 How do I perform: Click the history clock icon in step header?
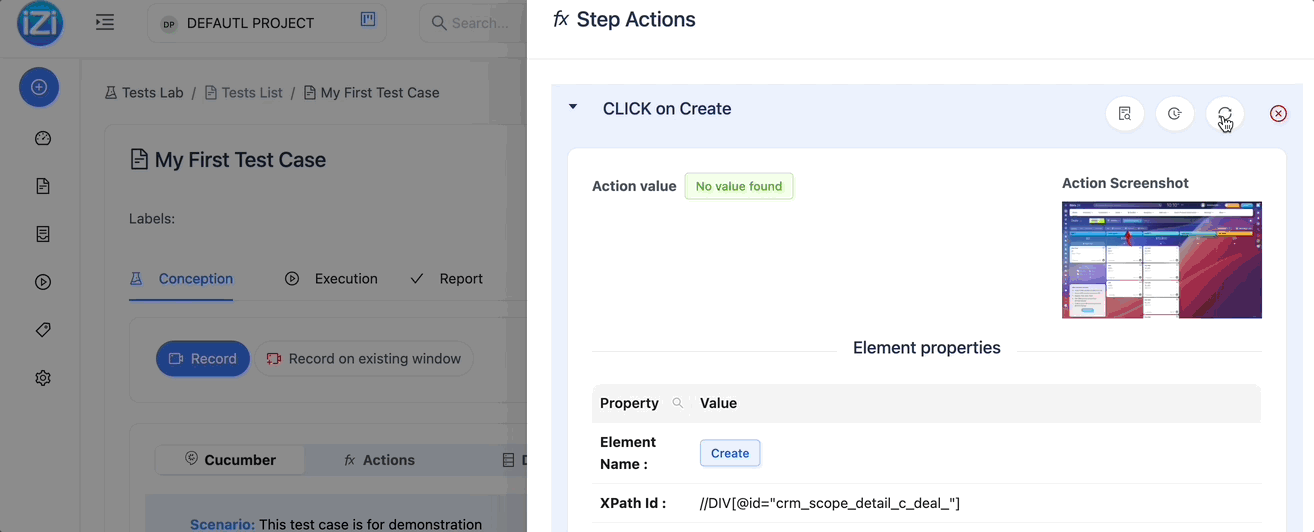point(1175,114)
